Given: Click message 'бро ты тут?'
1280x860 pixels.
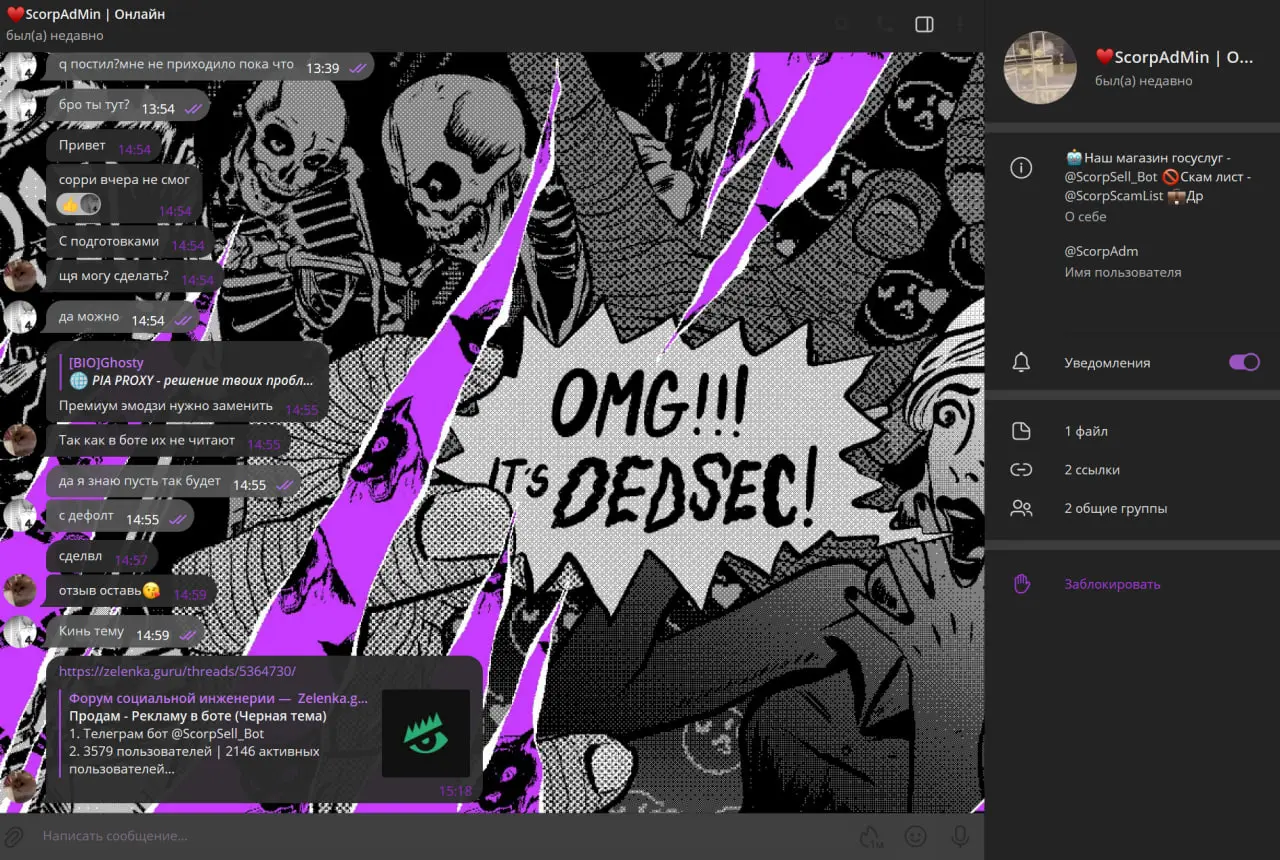Looking at the screenshot, I should tap(127, 105).
